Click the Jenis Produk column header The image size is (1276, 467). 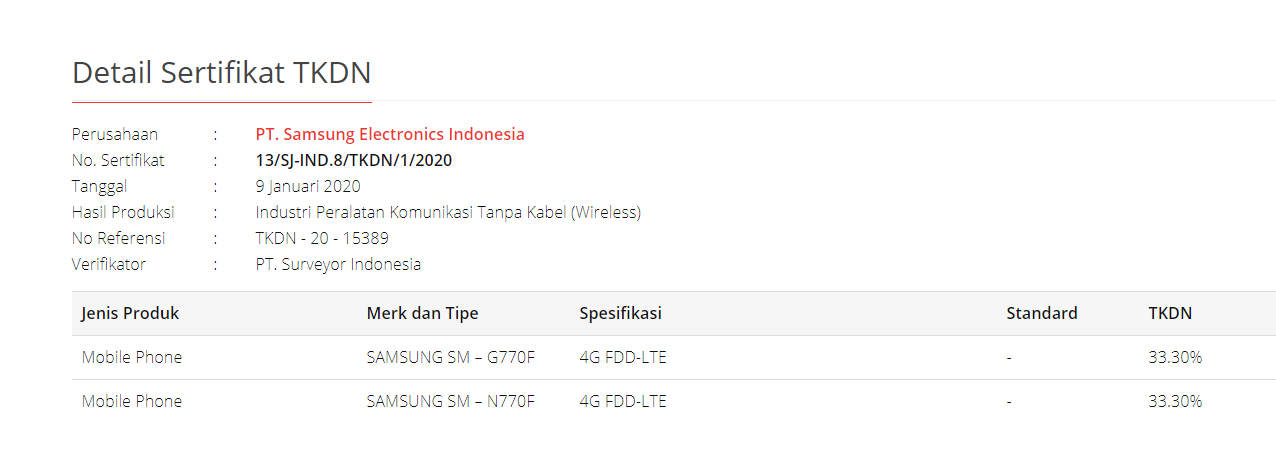pos(131,313)
